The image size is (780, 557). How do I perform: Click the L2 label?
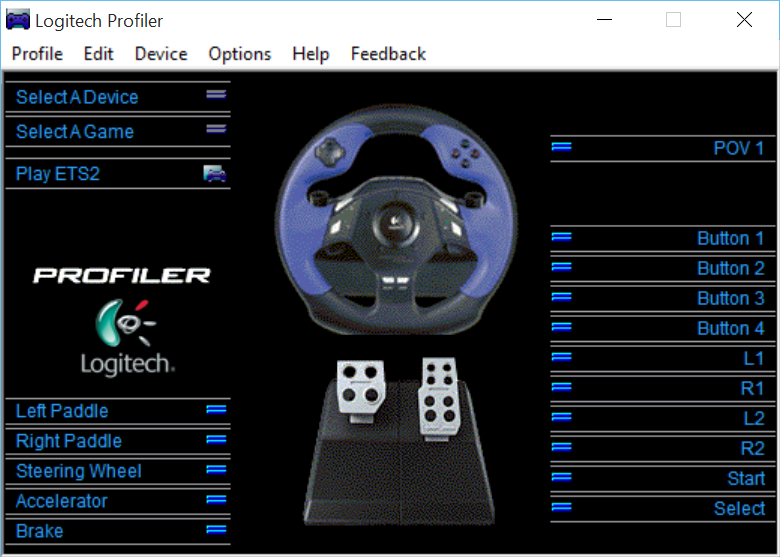click(754, 418)
